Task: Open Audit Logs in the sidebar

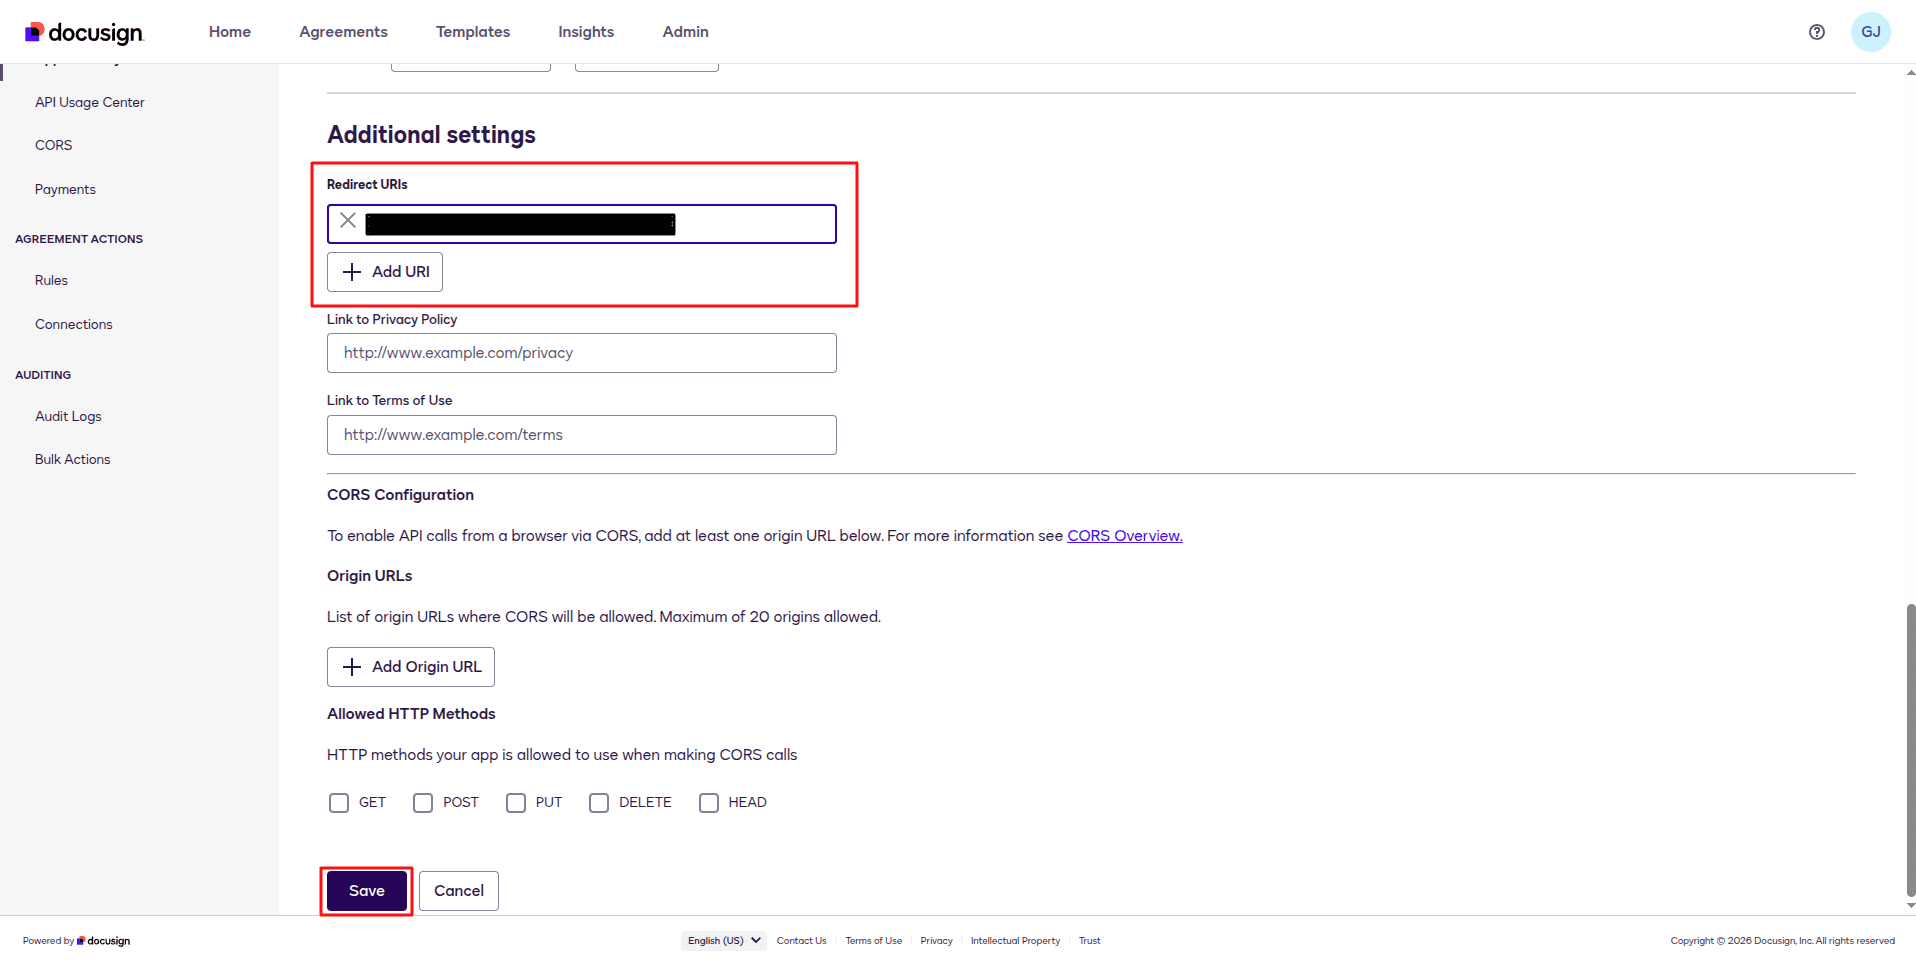Action: tap(68, 416)
